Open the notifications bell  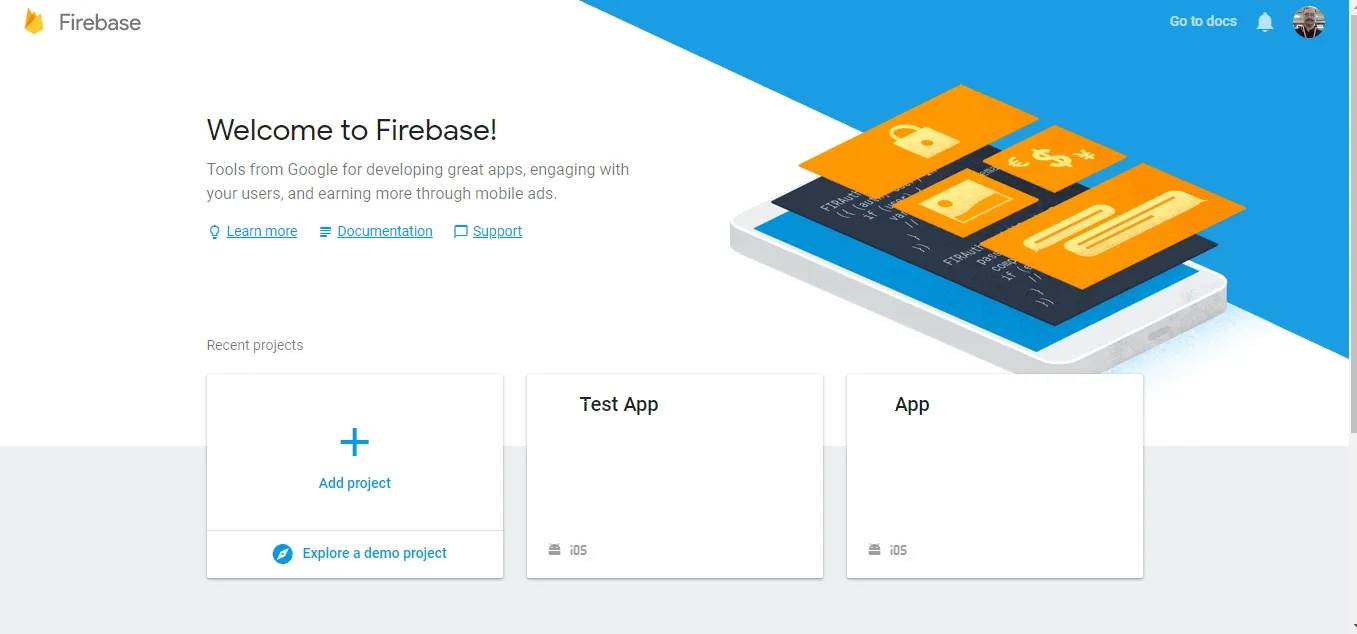[1265, 22]
